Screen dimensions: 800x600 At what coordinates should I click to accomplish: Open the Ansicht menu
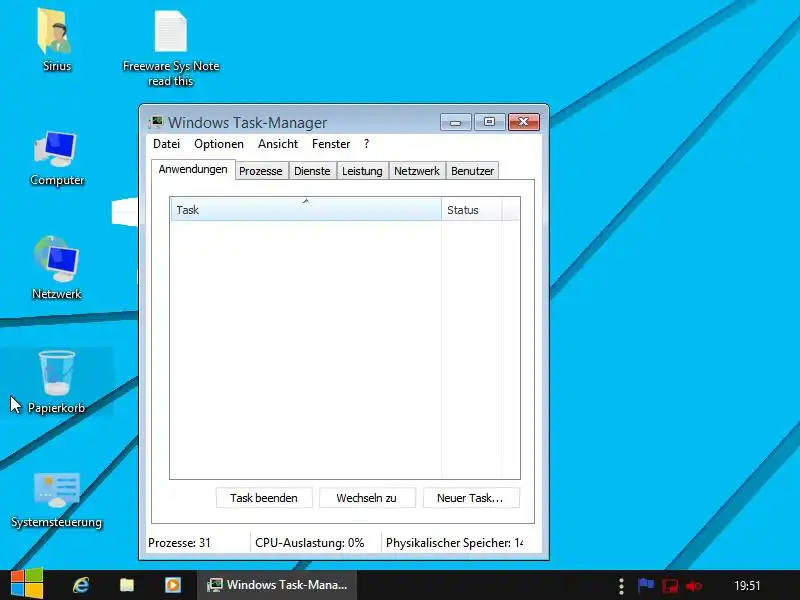278,144
